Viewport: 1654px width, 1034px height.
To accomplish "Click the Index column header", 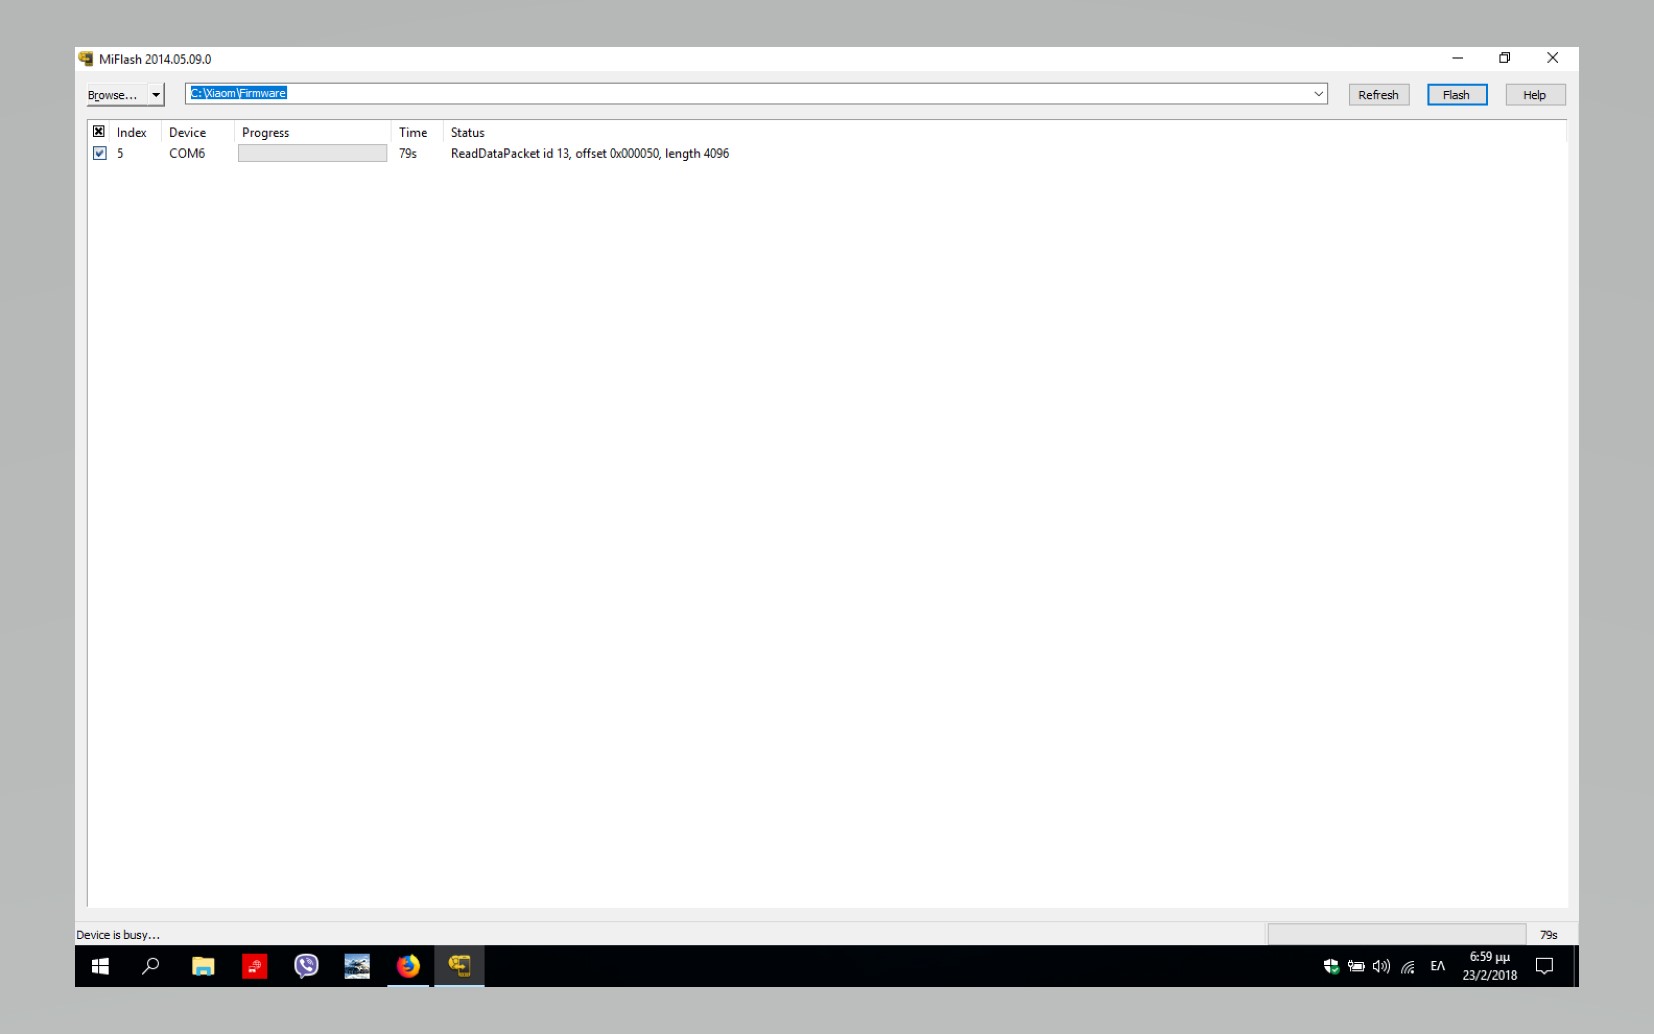I will [x=132, y=132].
